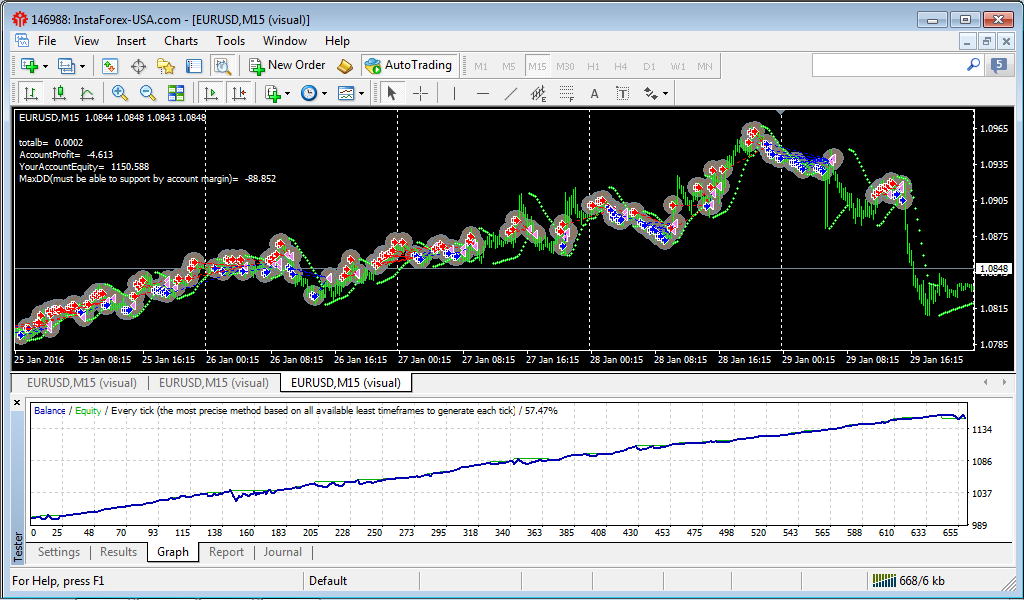The width and height of the screenshot is (1024, 600).
Task: Toggle chart auto scroll
Action: (211, 93)
